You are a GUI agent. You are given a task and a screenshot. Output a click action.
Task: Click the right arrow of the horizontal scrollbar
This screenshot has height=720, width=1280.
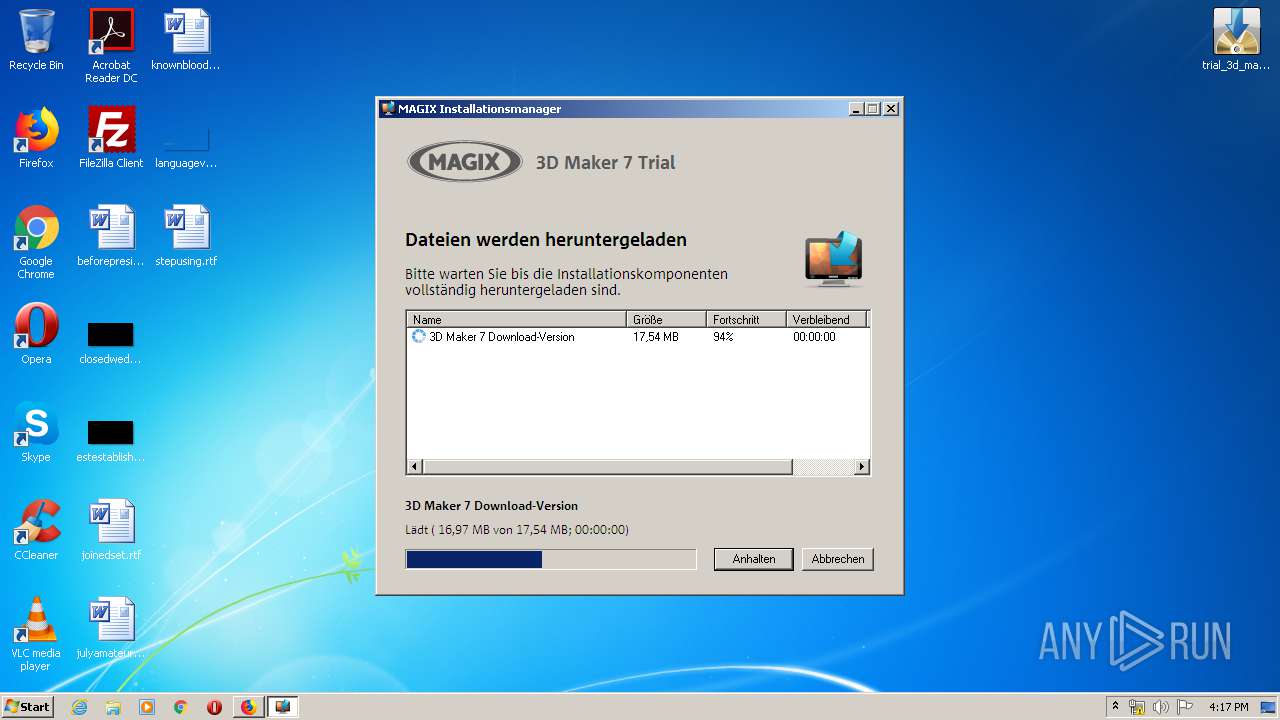point(862,467)
